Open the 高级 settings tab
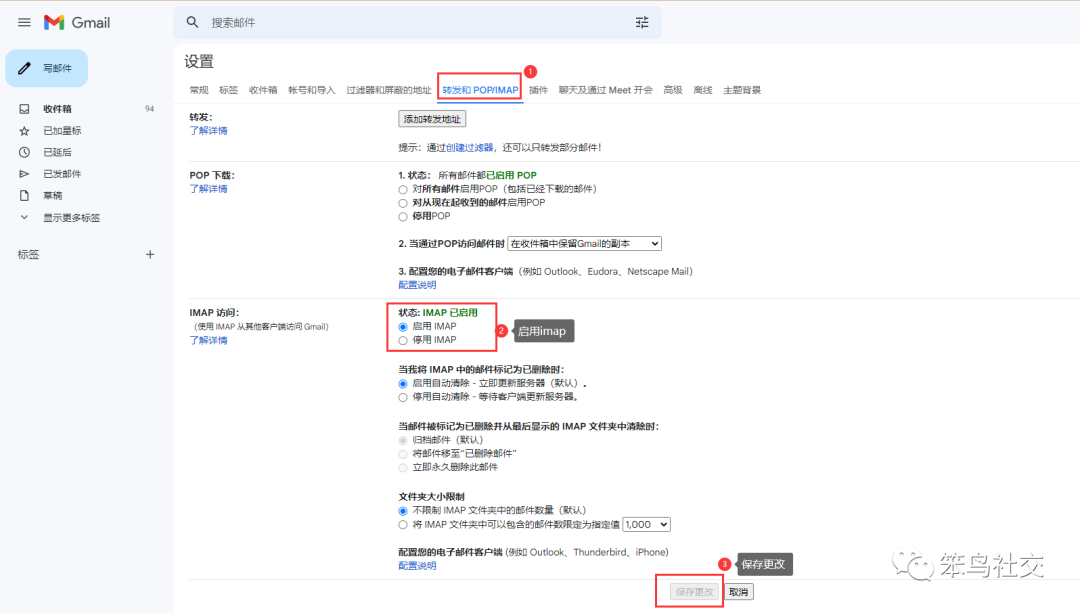The height and width of the screenshot is (613, 1080). click(x=673, y=90)
